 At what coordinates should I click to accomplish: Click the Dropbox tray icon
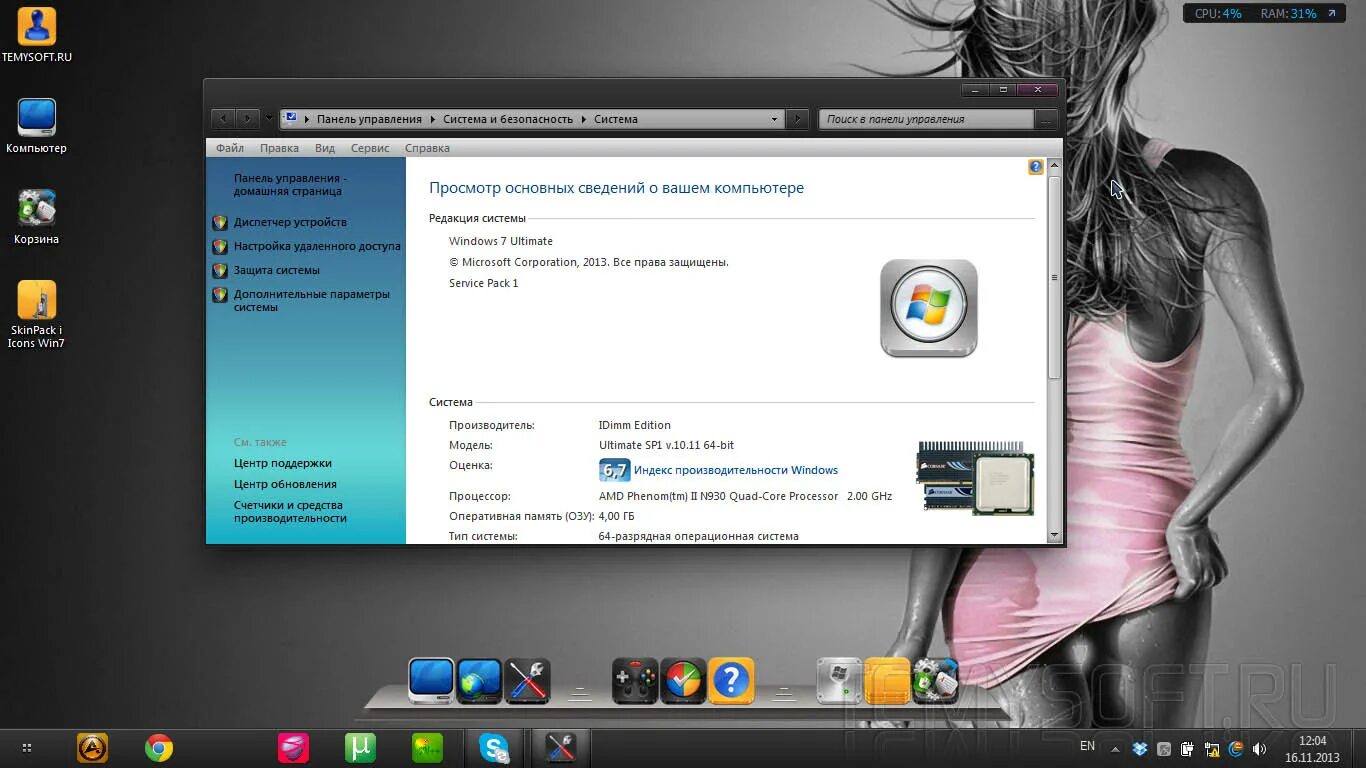pos(1140,748)
